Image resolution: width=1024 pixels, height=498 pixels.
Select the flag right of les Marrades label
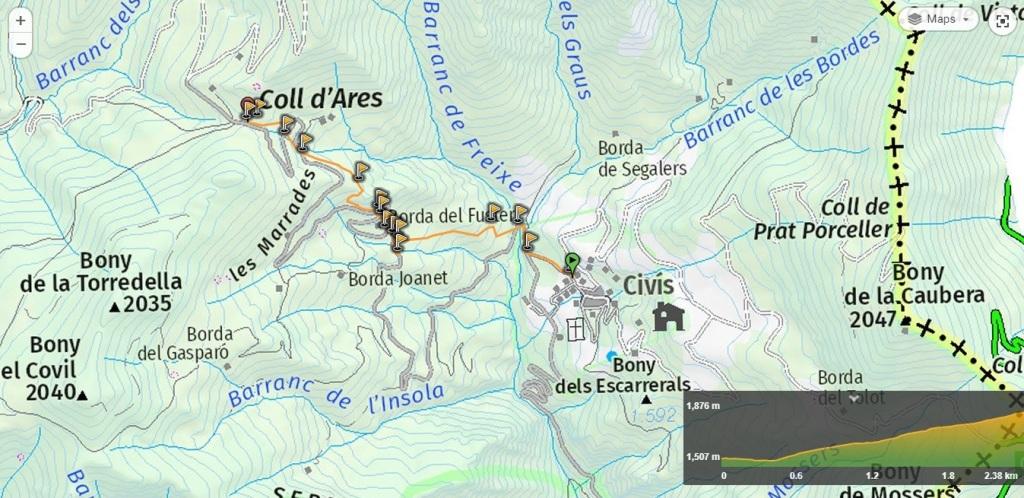pos(361,171)
